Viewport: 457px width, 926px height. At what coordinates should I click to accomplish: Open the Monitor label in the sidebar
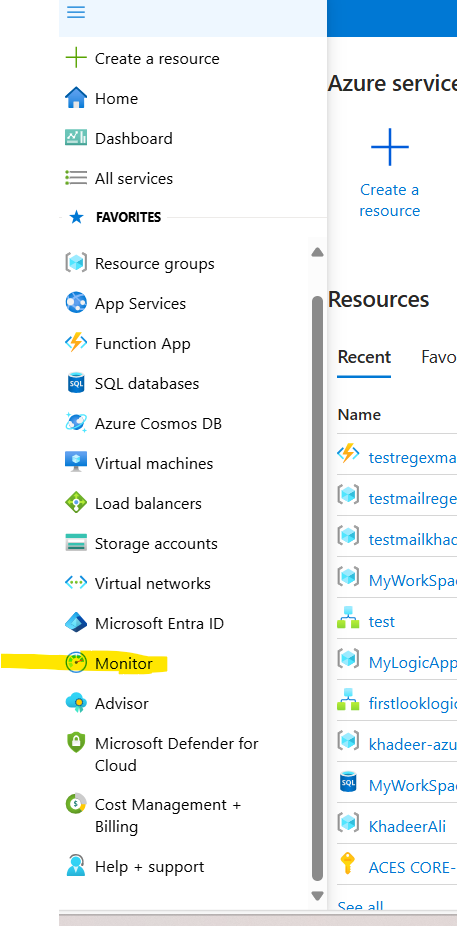coord(124,664)
